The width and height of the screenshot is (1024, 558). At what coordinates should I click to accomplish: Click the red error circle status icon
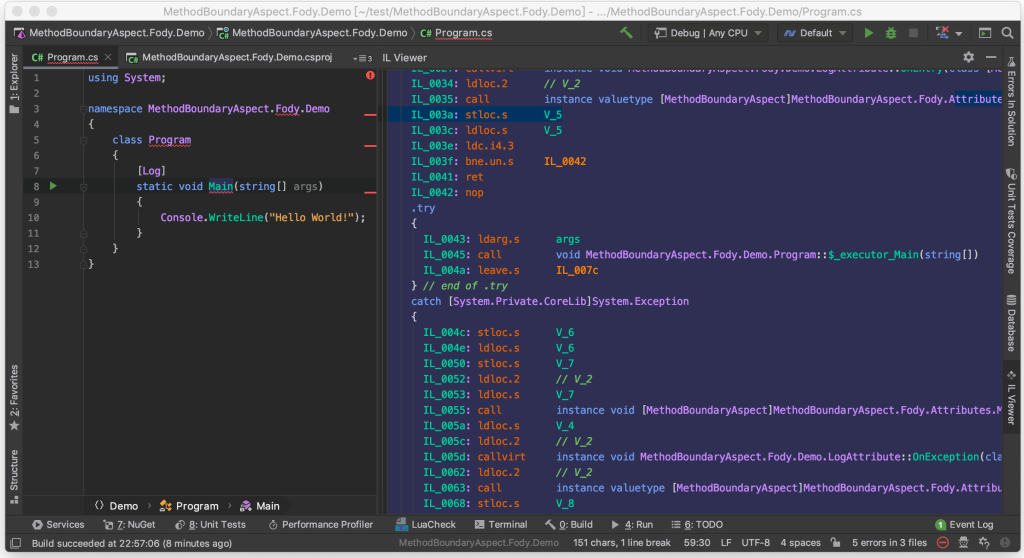[942, 542]
